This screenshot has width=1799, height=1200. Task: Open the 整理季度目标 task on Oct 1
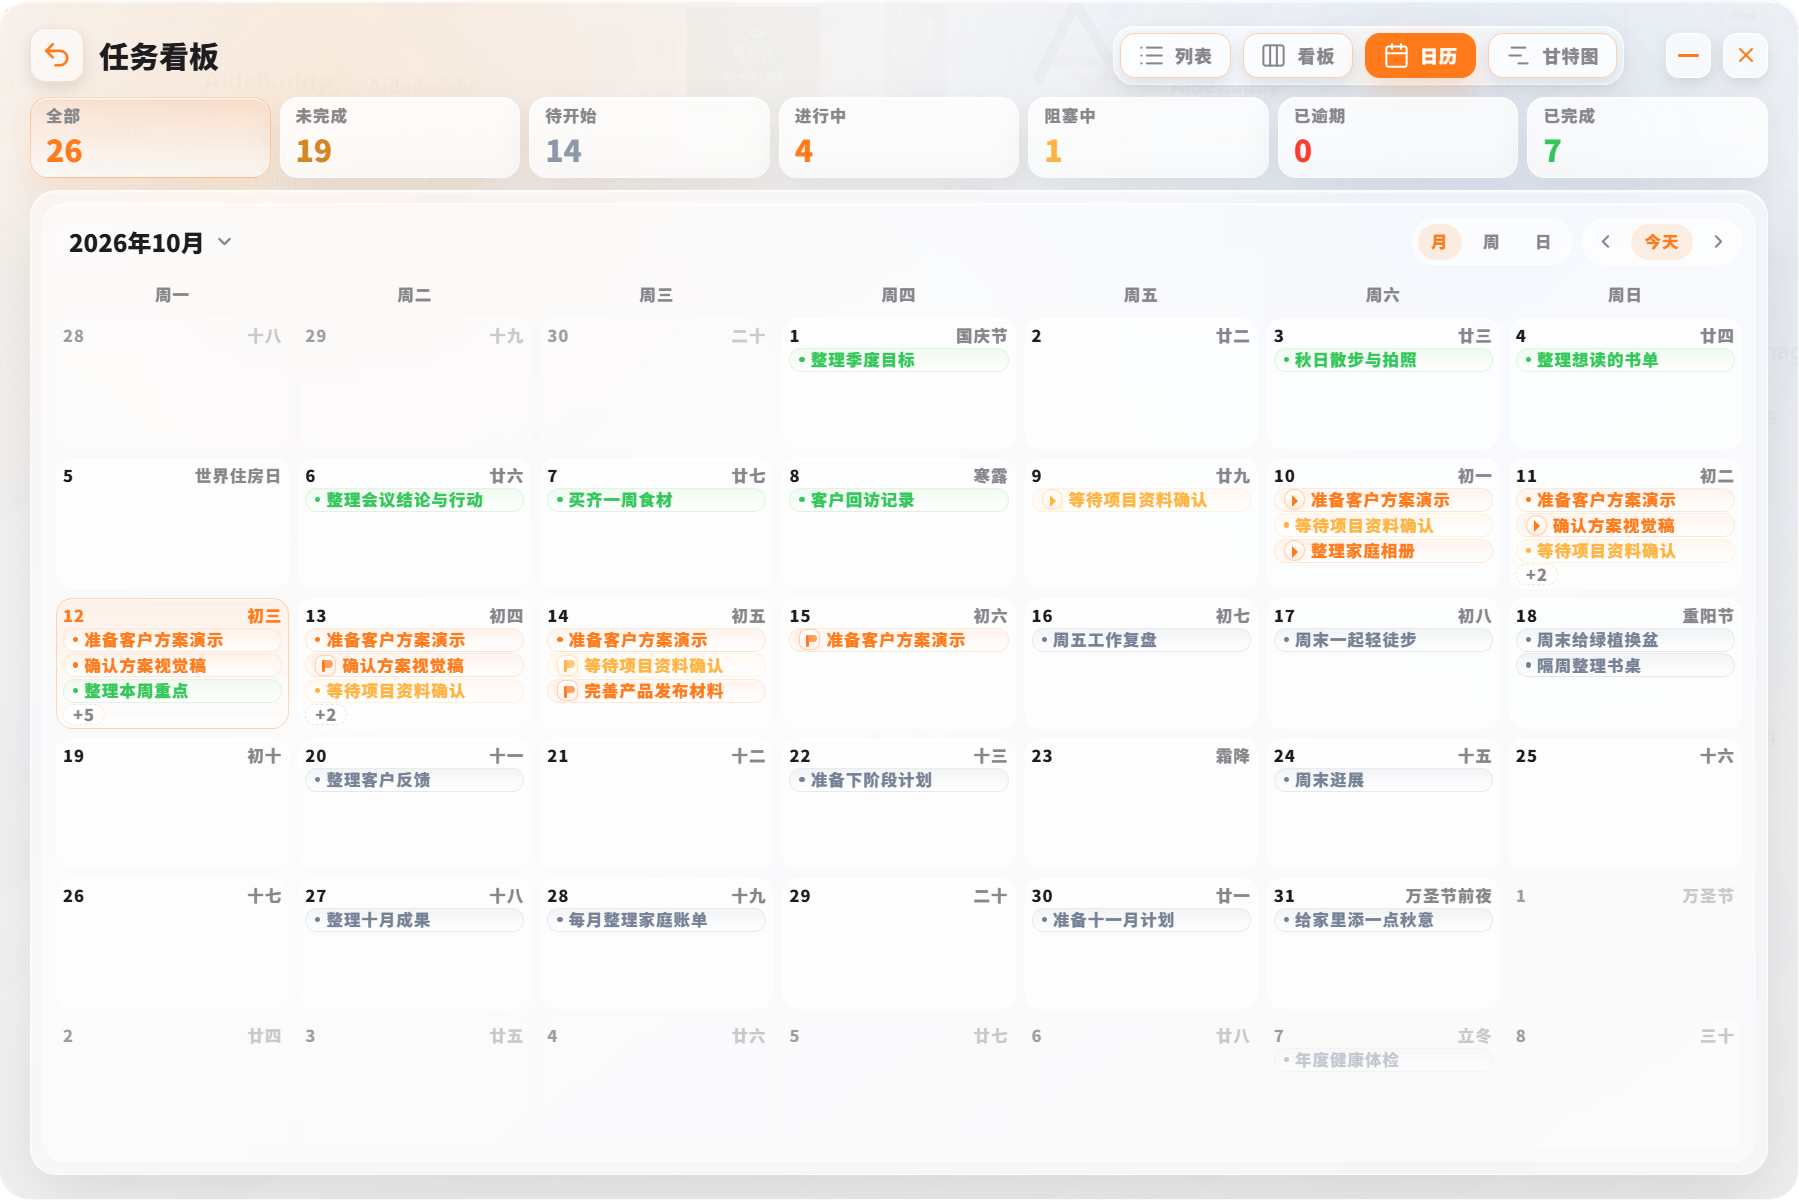pyautogui.click(x=899, y=360)
